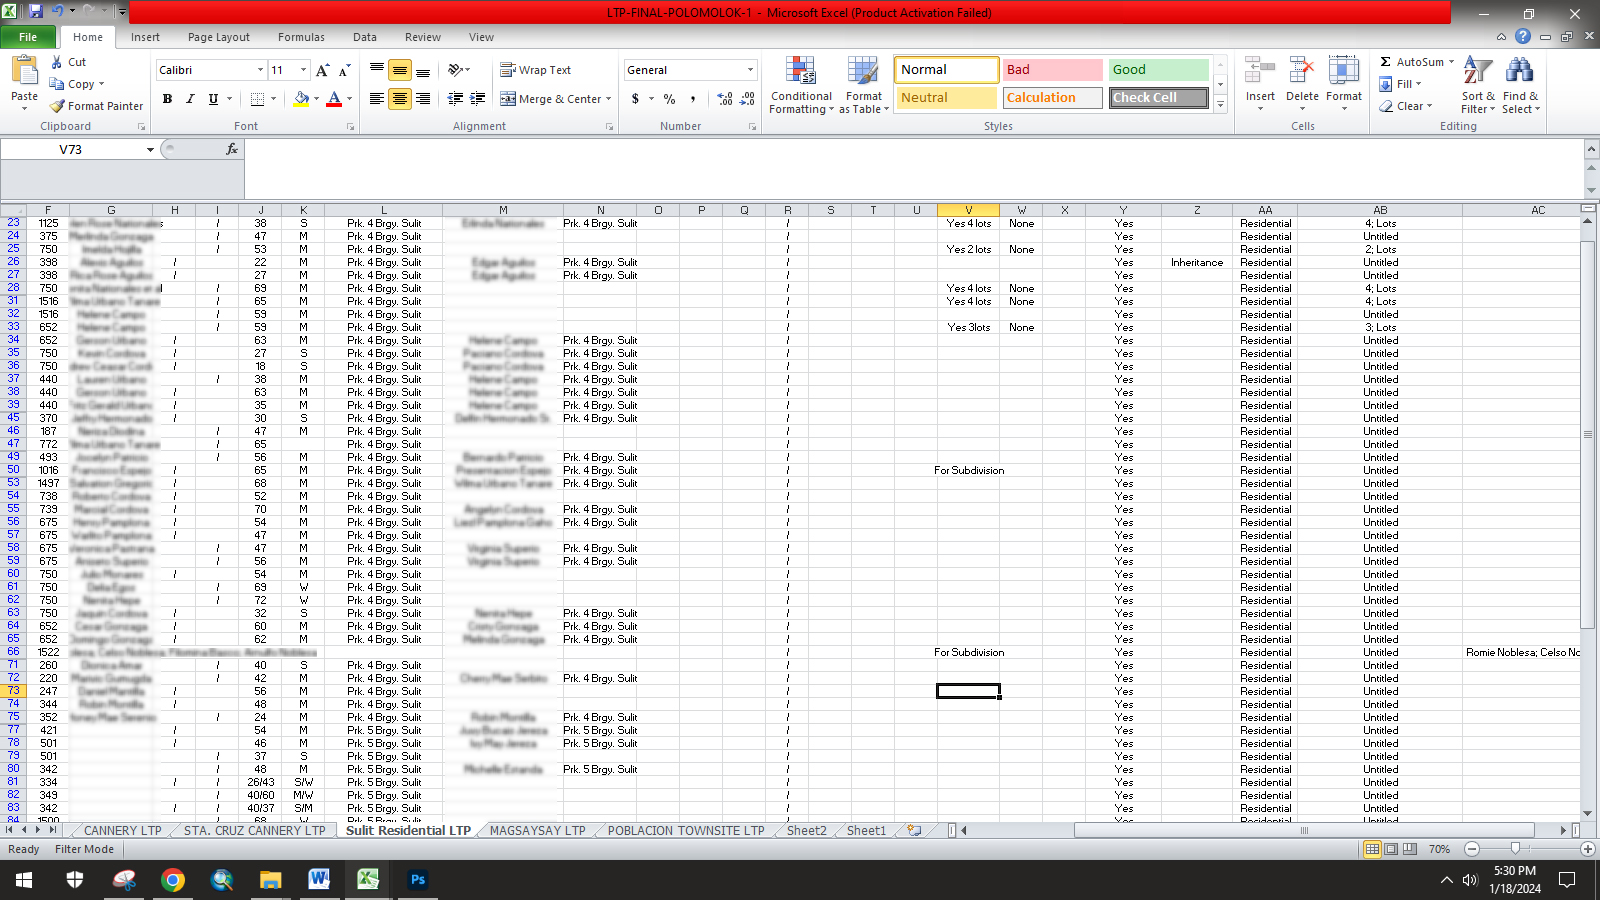
Task: Apply the red Font Color
Action: point(334,99)
